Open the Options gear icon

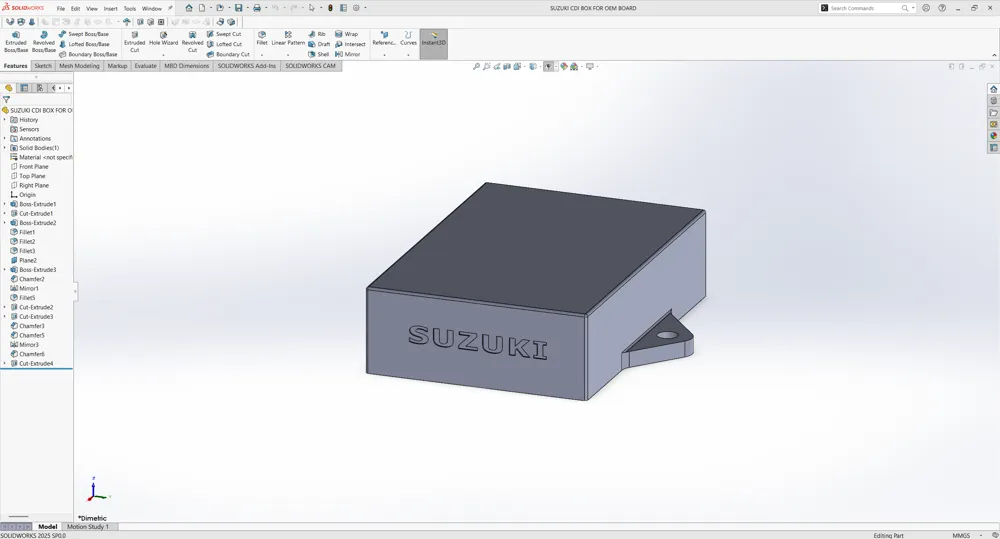tap(357, 8)
